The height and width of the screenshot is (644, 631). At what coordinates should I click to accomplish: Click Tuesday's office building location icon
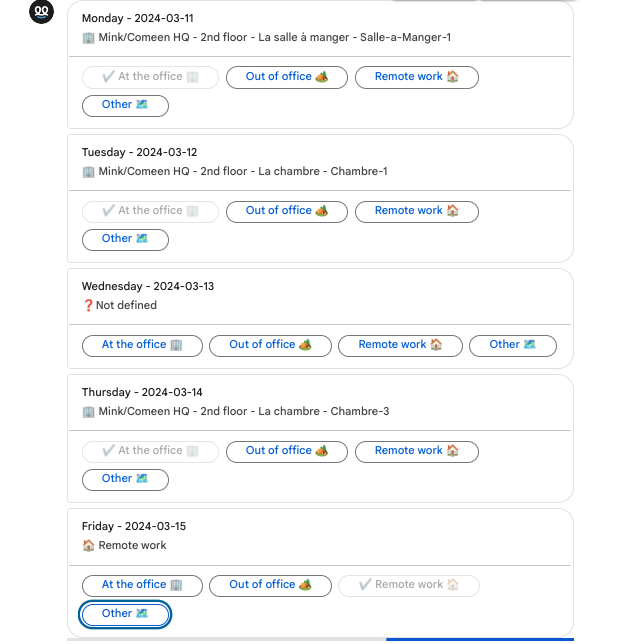pyautogui.click(x=88, y=172)
